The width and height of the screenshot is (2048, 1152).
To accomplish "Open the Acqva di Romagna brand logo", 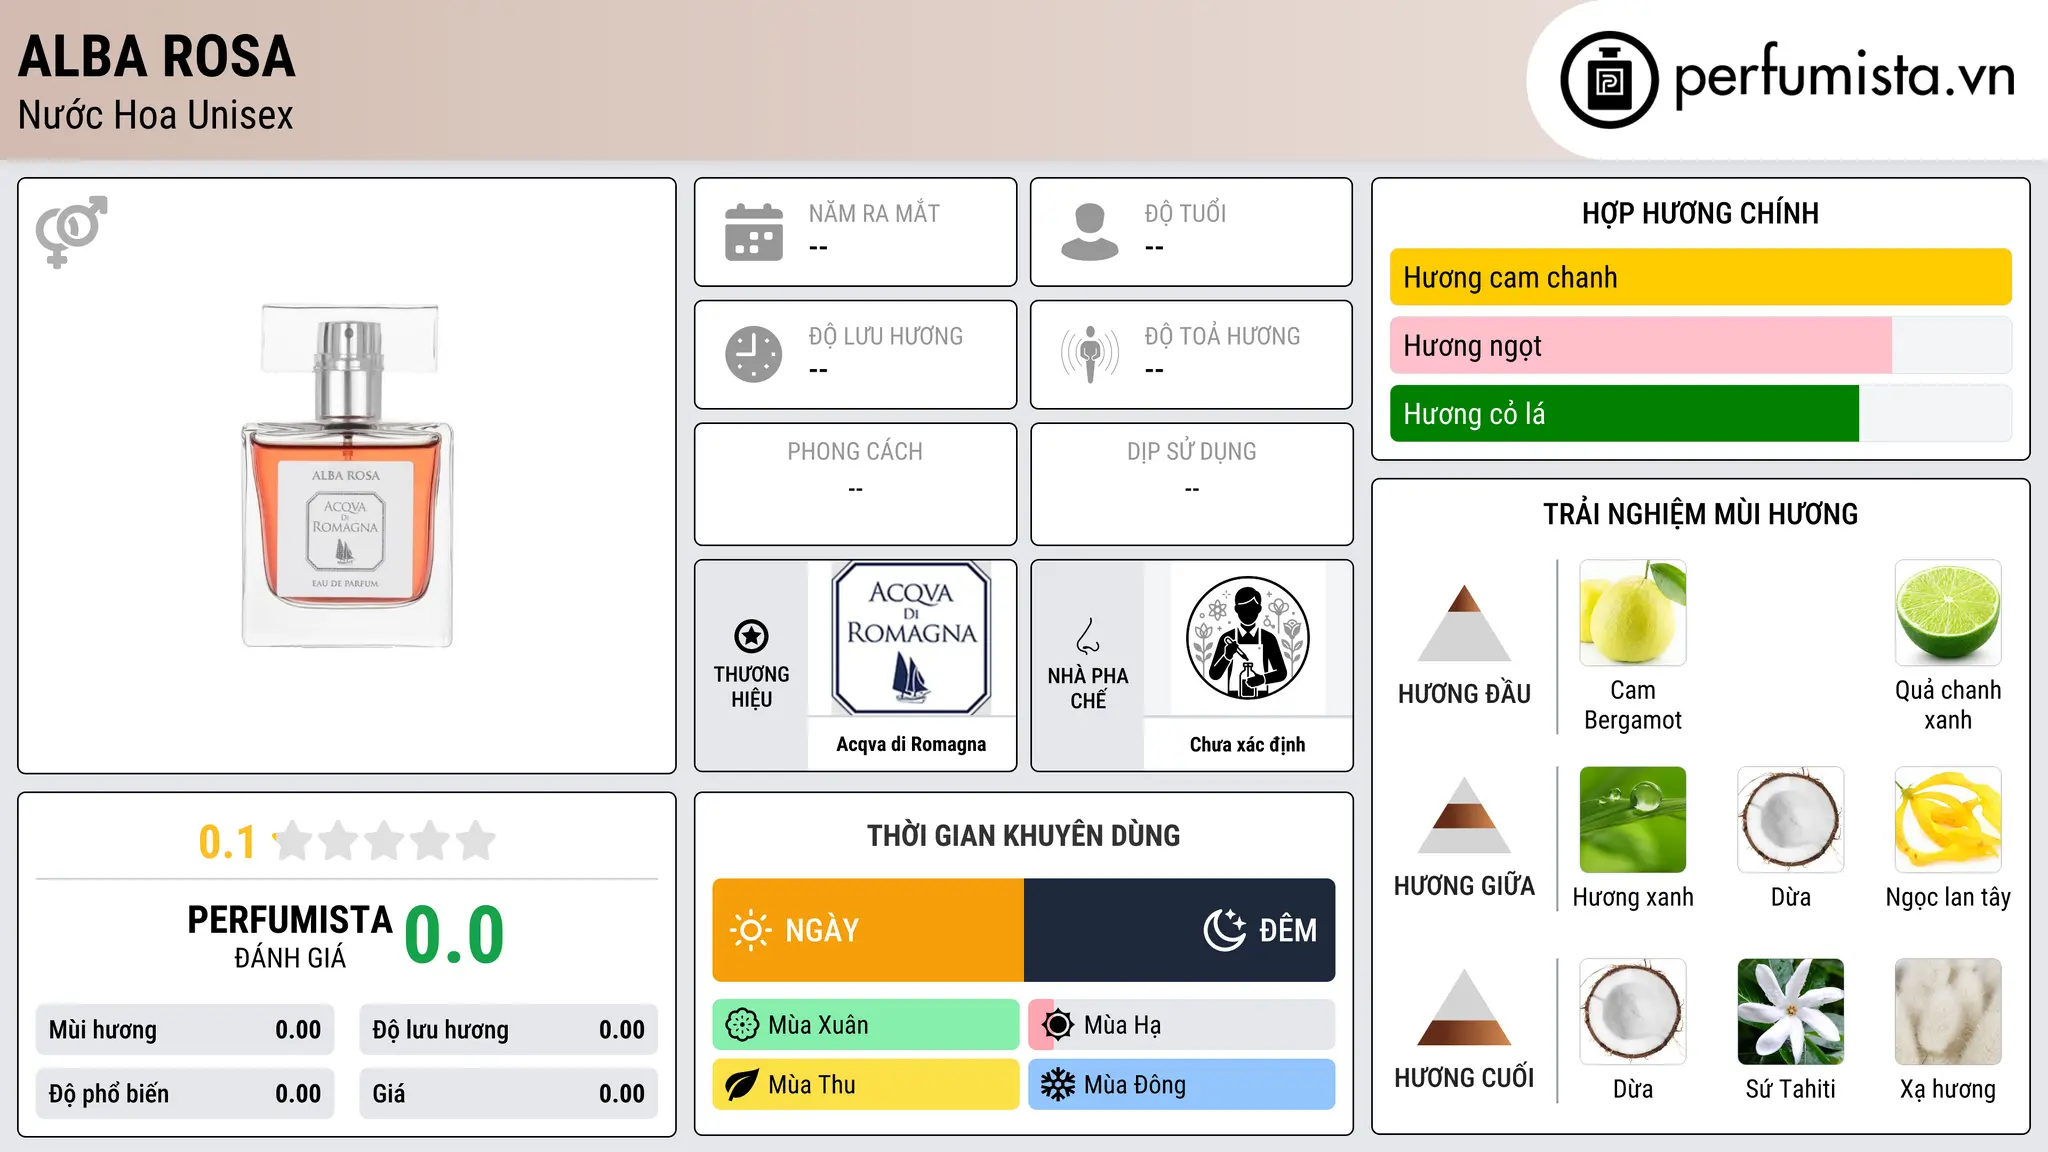I will tap(911, 638).
